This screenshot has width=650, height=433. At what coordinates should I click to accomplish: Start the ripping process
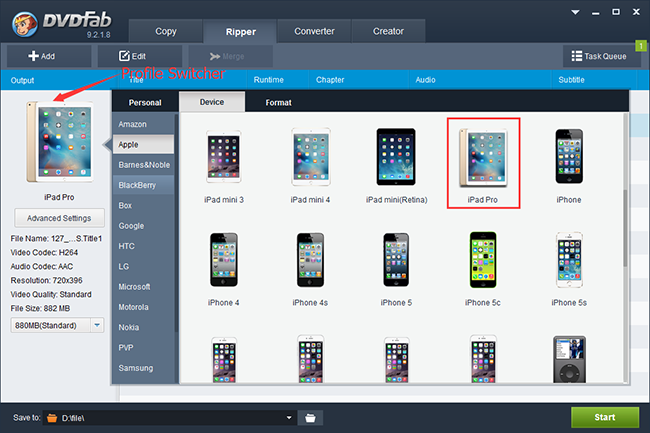[605, 417]
